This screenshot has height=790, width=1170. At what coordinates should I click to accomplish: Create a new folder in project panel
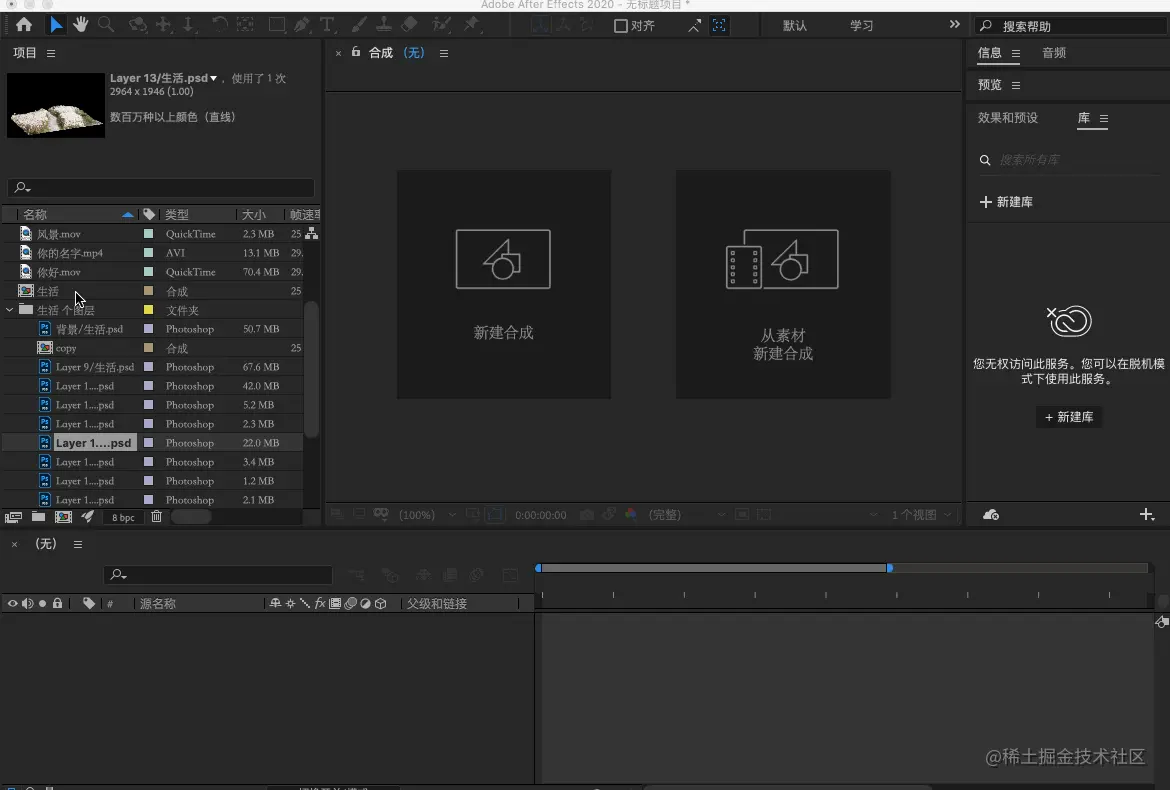[x=38, y=517]
